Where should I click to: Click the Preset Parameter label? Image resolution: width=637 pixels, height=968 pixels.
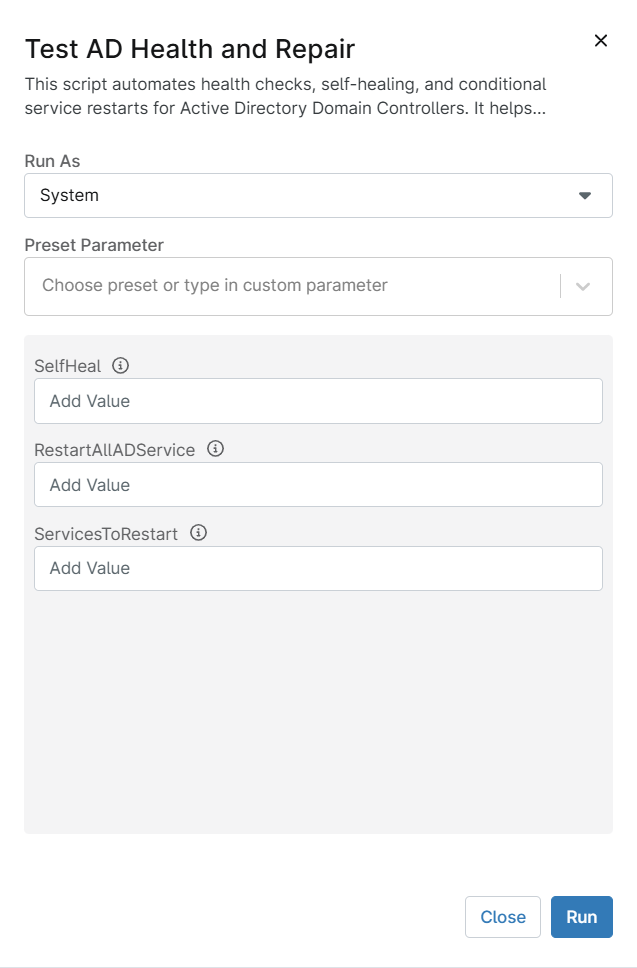click(x=94, y=245)
